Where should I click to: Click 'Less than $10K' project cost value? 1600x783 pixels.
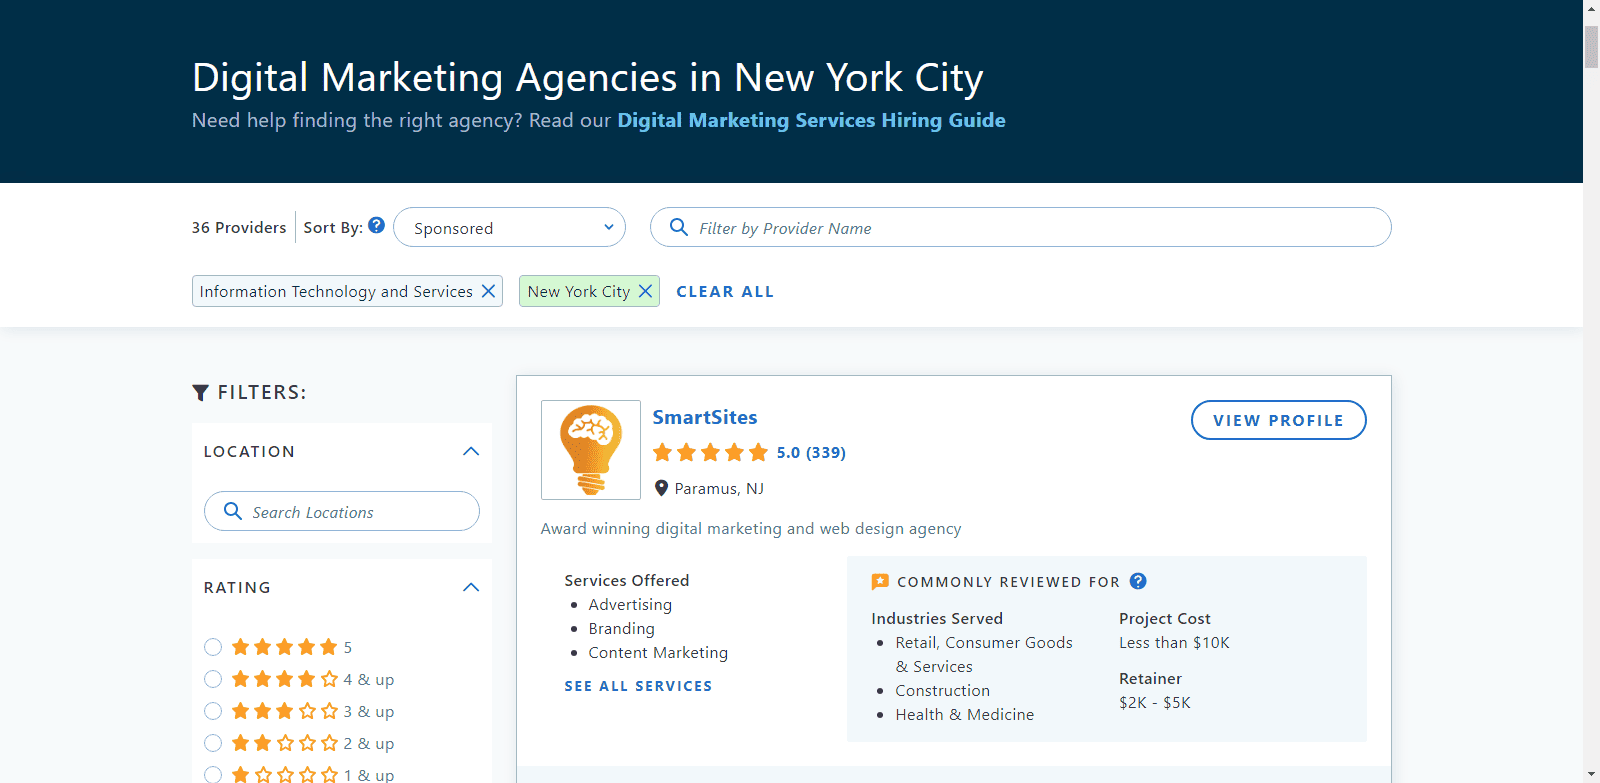click(1174, 642)
